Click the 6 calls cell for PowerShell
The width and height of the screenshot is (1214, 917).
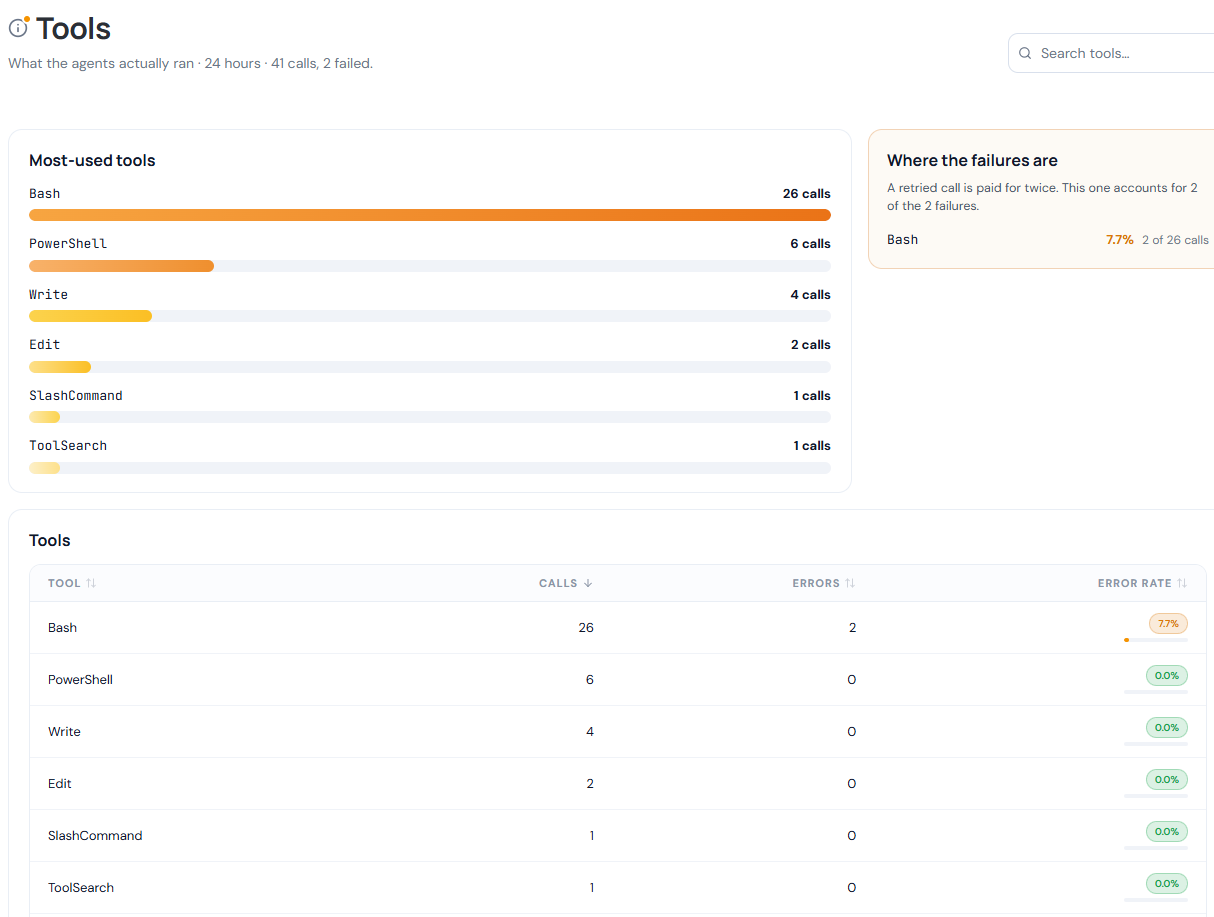590,680
